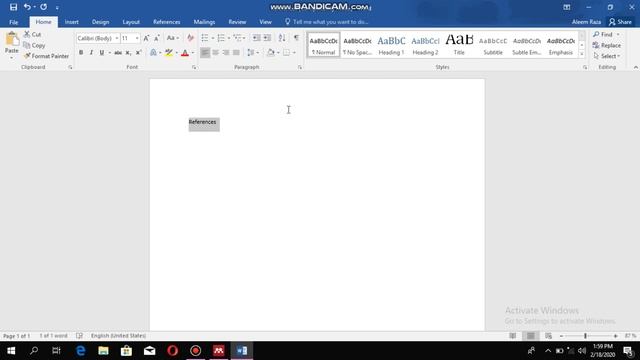Click the bulleted list icon
The width and height of the screenshot is (640, 360).
click(205, 38)
